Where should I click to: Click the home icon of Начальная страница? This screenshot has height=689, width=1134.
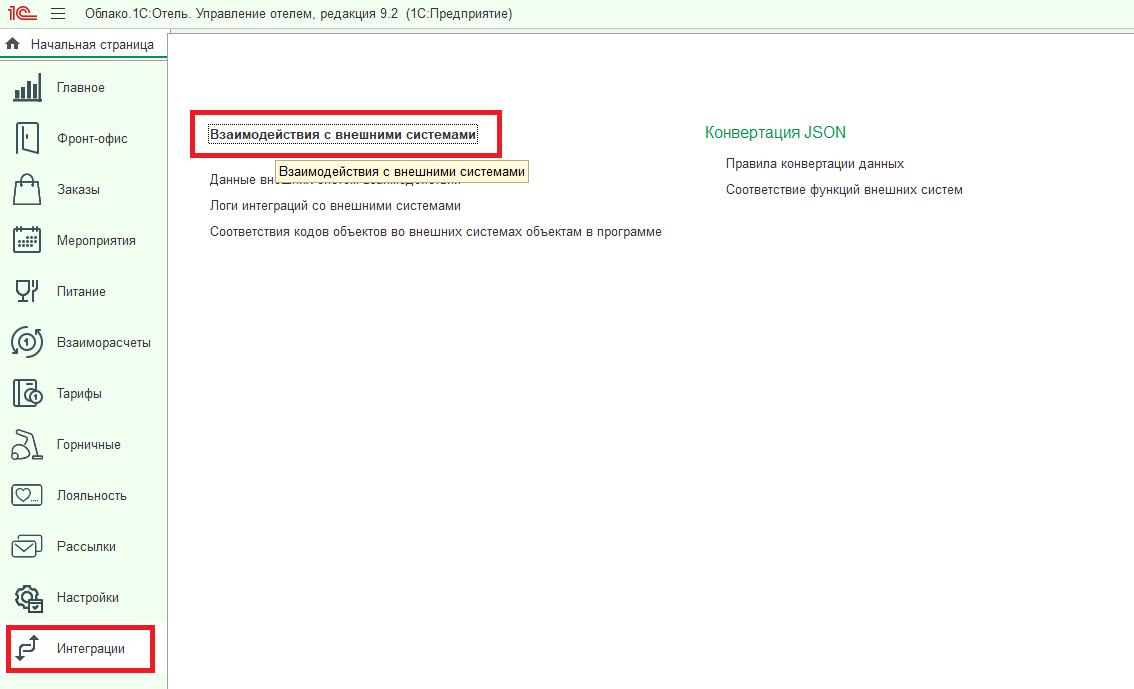(12, 44)
